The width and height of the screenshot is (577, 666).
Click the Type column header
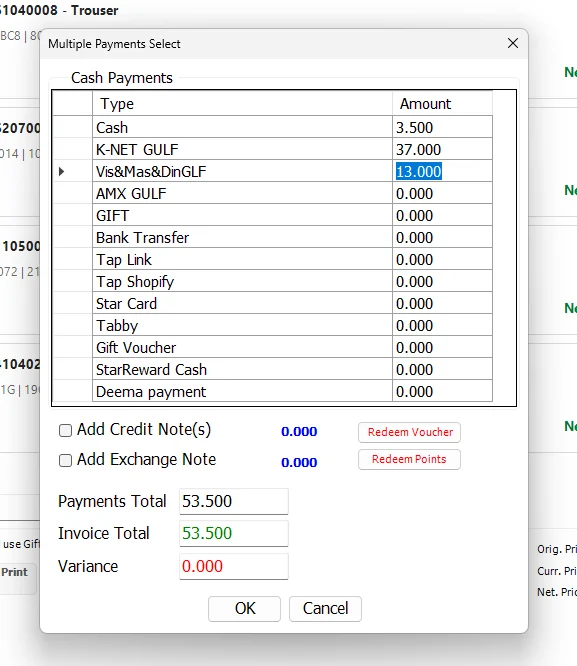242,103
